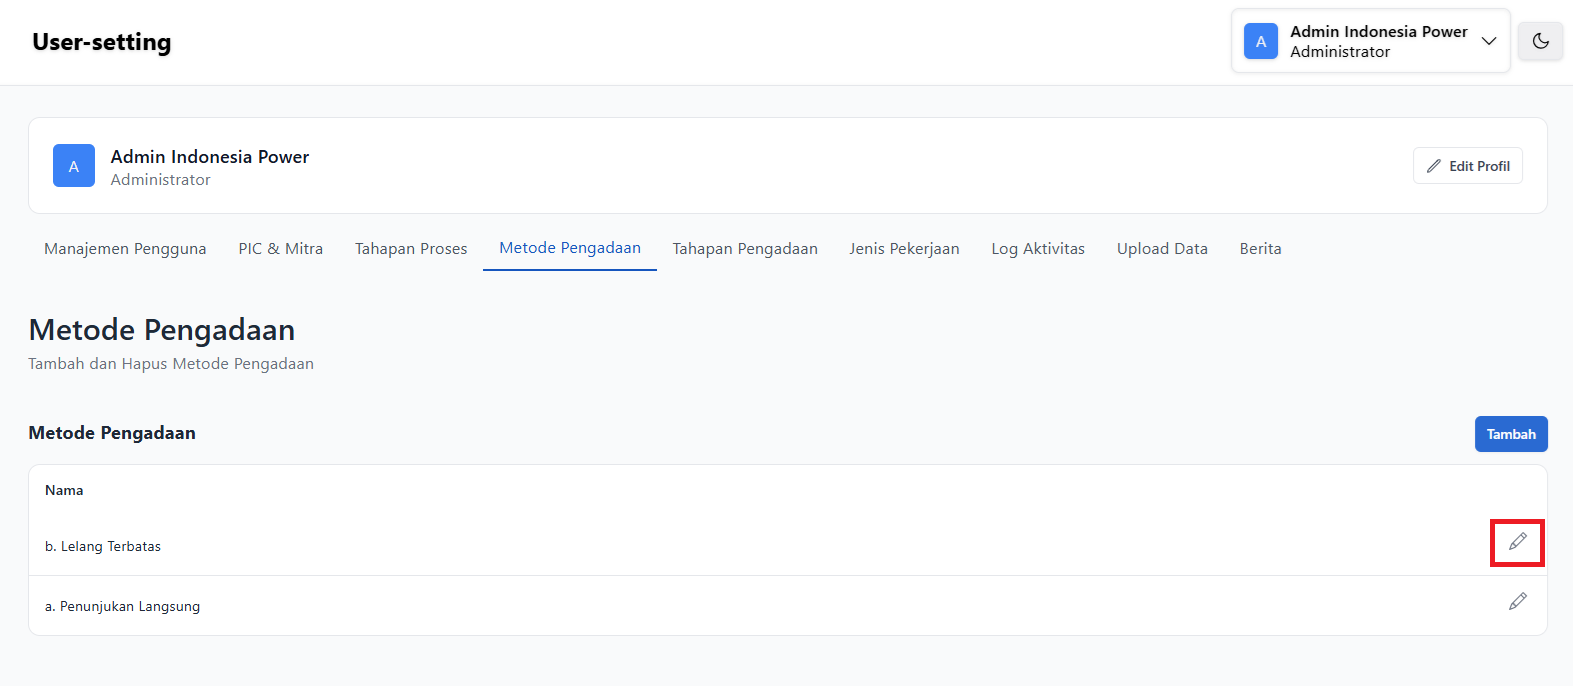Click the profile card 'A' avatar
This screenshot has width=1573, height=686.
pyautogui.click(x=74, y=166)
